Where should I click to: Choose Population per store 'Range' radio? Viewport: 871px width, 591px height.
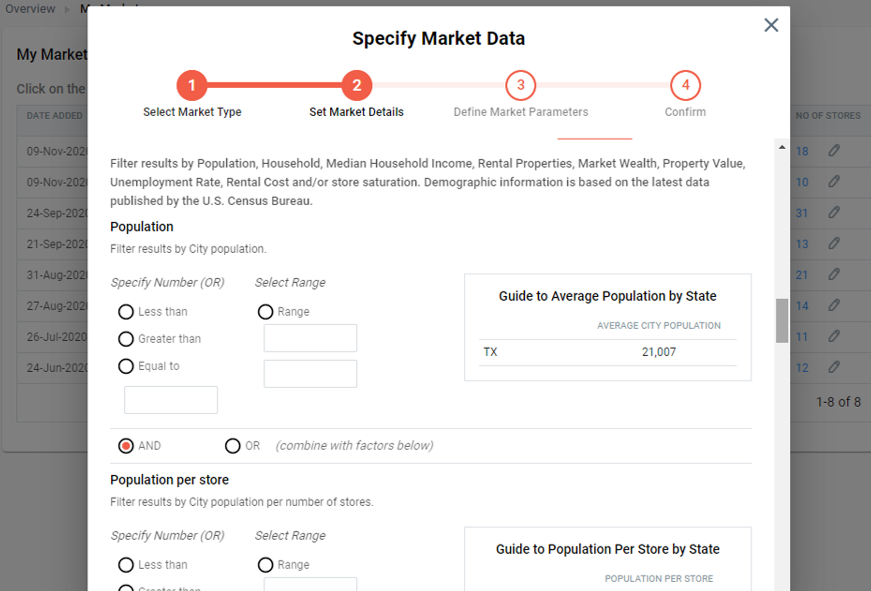(266, 565)
